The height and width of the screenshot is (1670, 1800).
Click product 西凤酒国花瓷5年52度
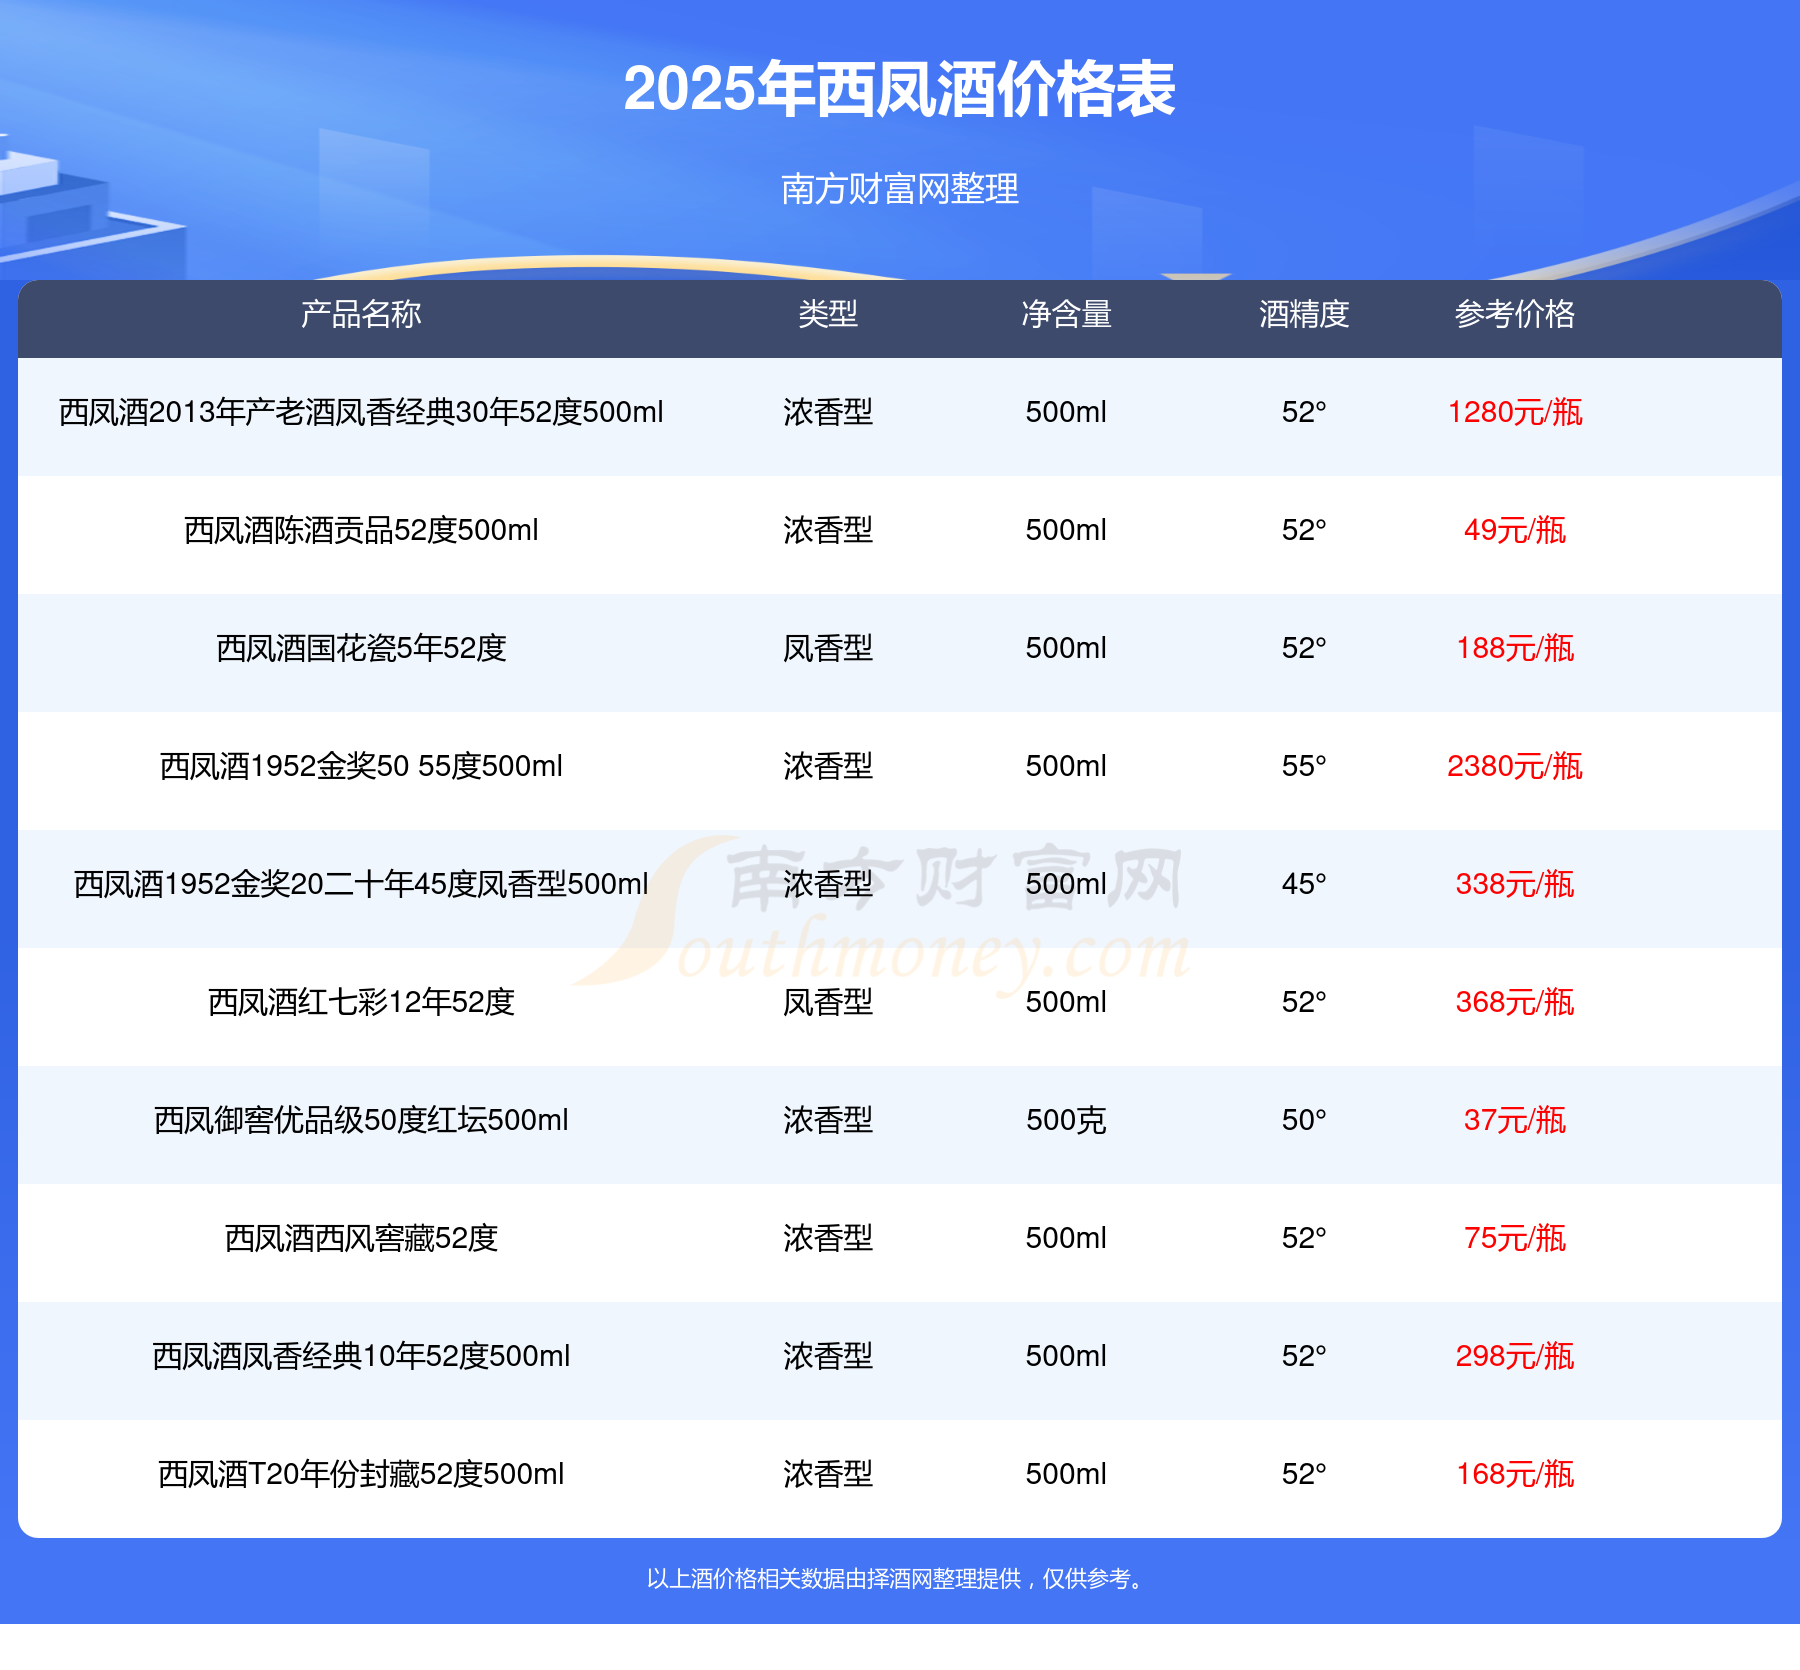(x=361, y=648)
